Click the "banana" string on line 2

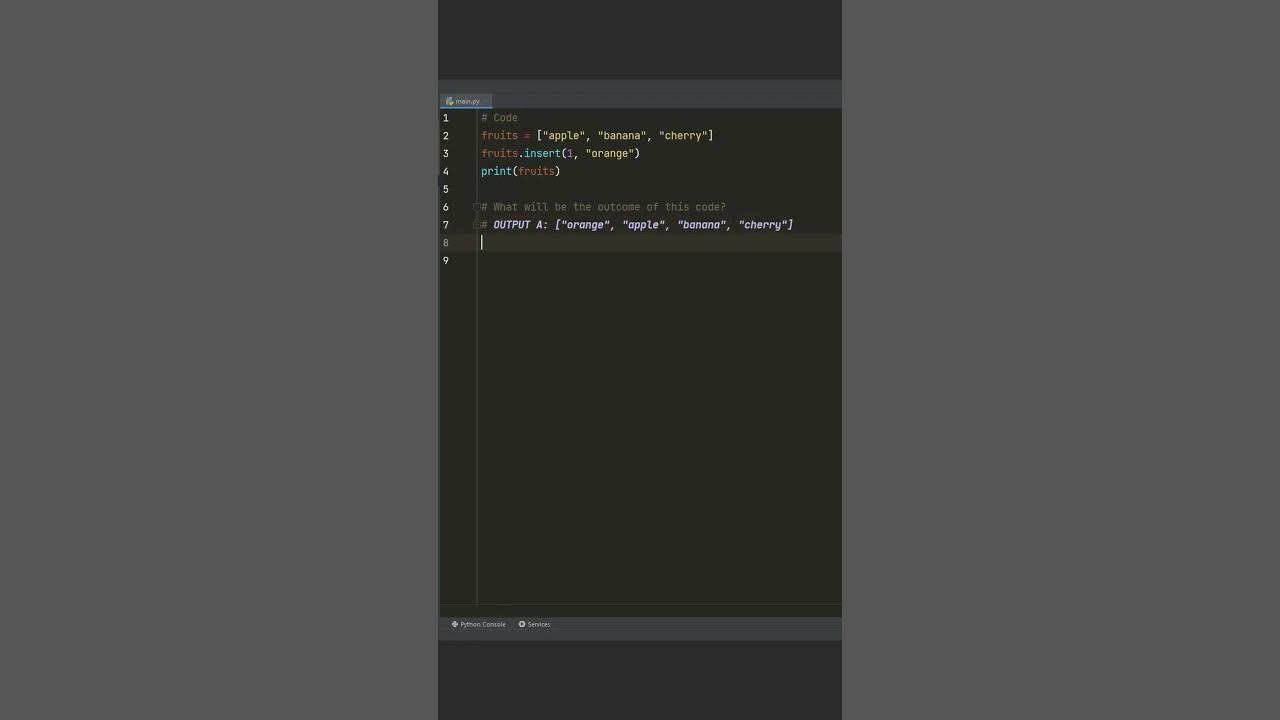[622, 136]
